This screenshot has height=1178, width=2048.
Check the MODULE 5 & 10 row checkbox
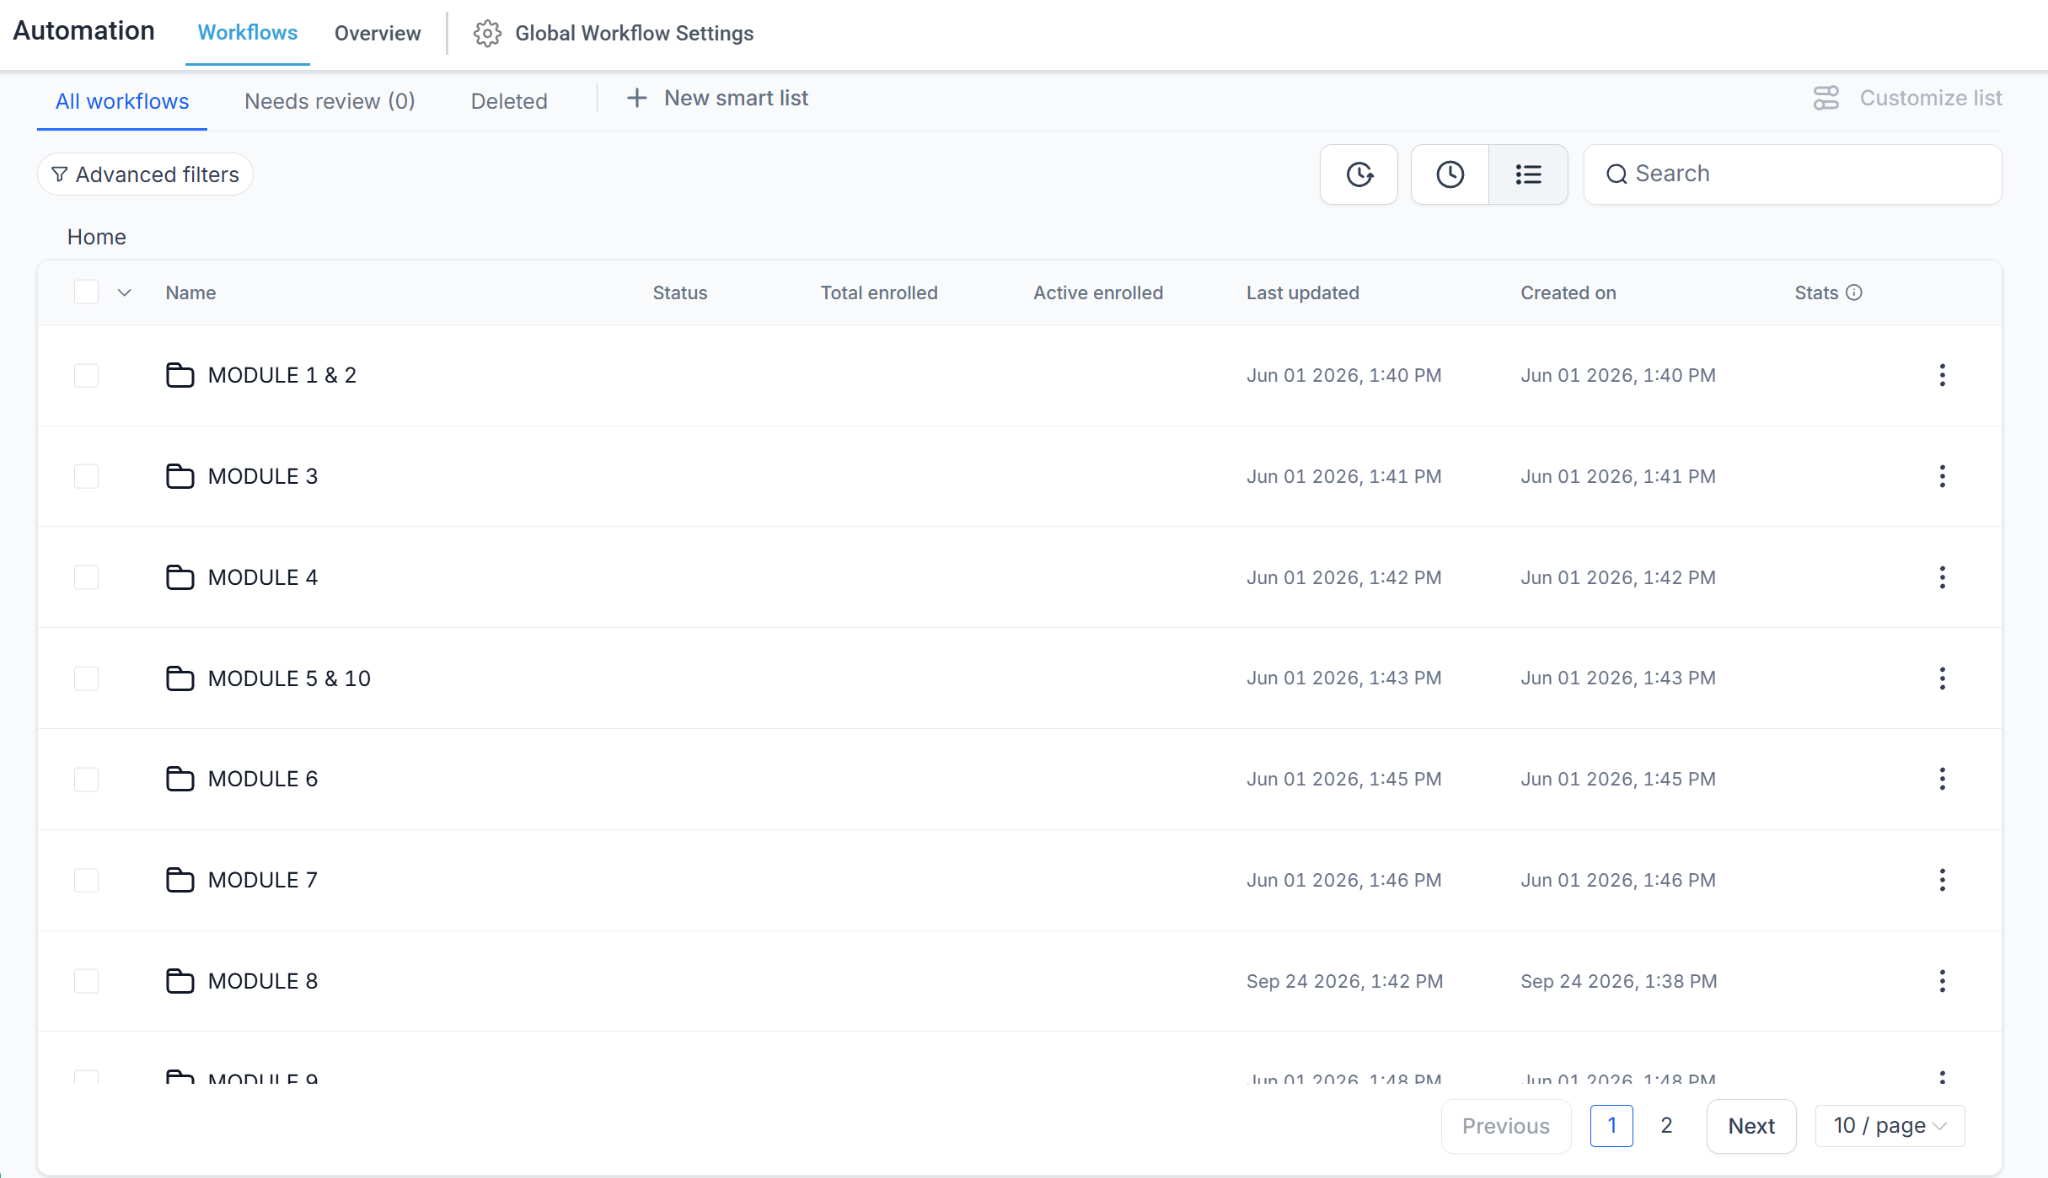click(x=87, y=678)
